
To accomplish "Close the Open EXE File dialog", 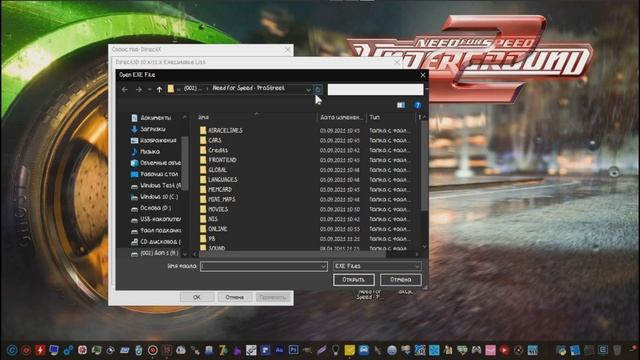I will [423, 75].
